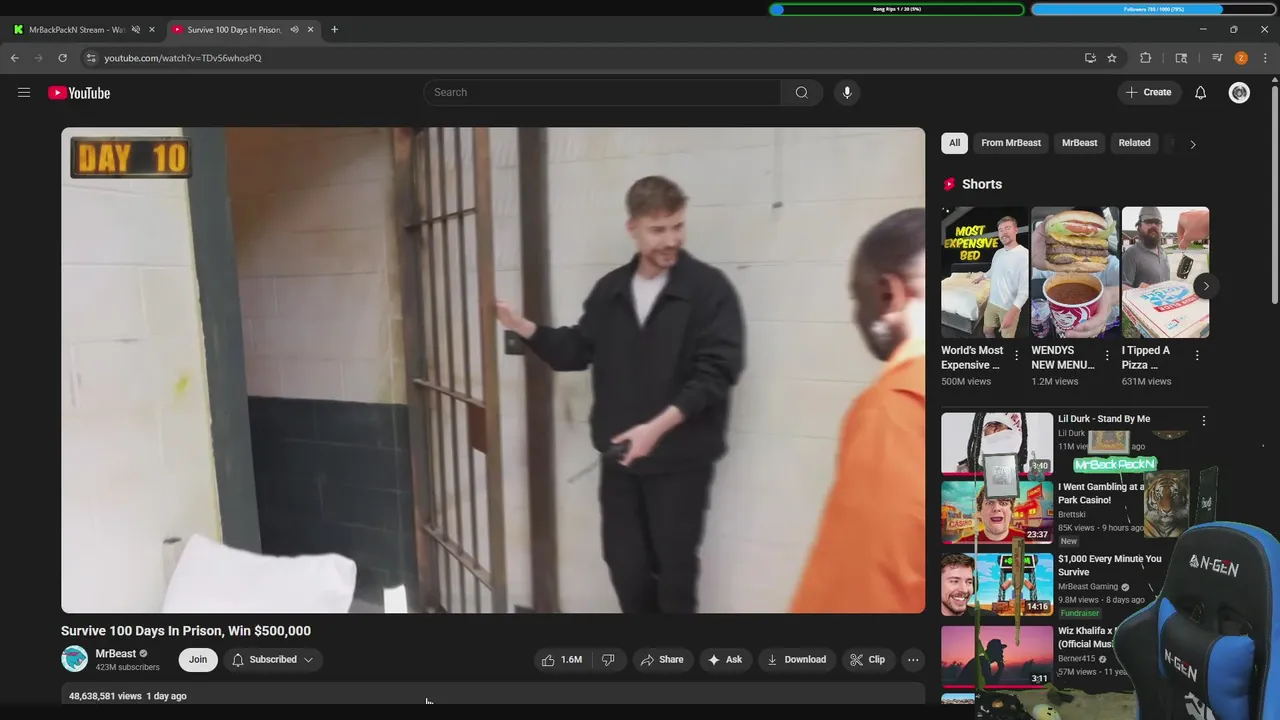Click into the YouTube search field
This screenshot has width=1280, height=720.
602,92
